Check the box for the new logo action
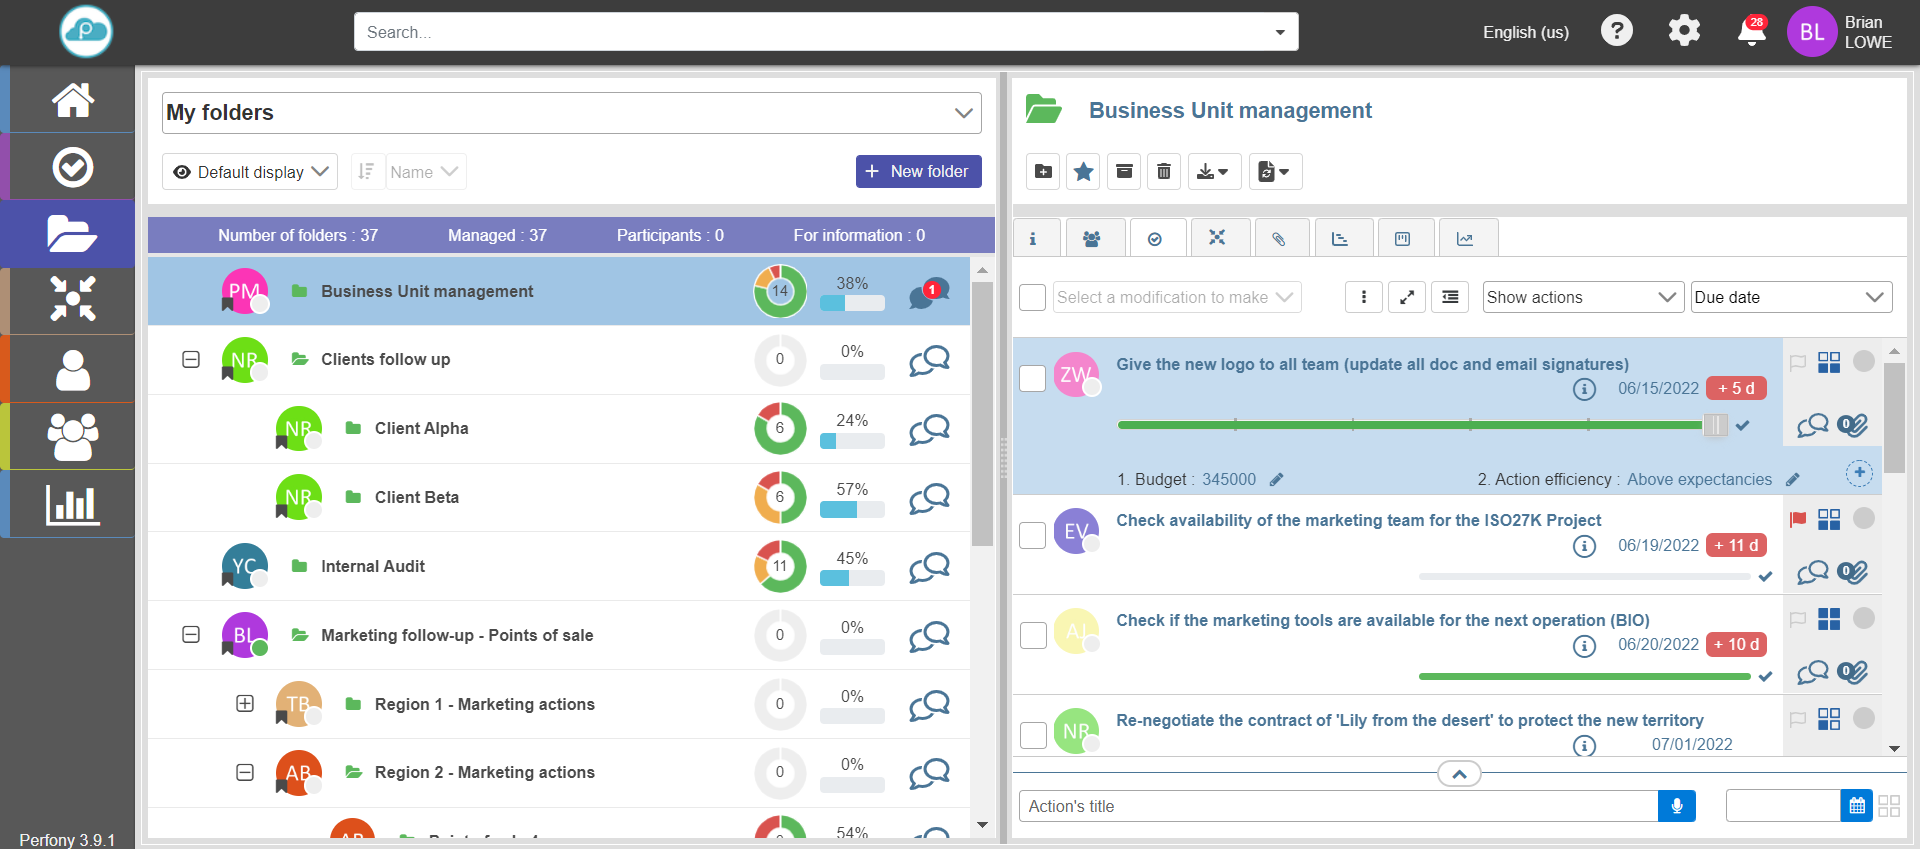 coord(1033,379)
